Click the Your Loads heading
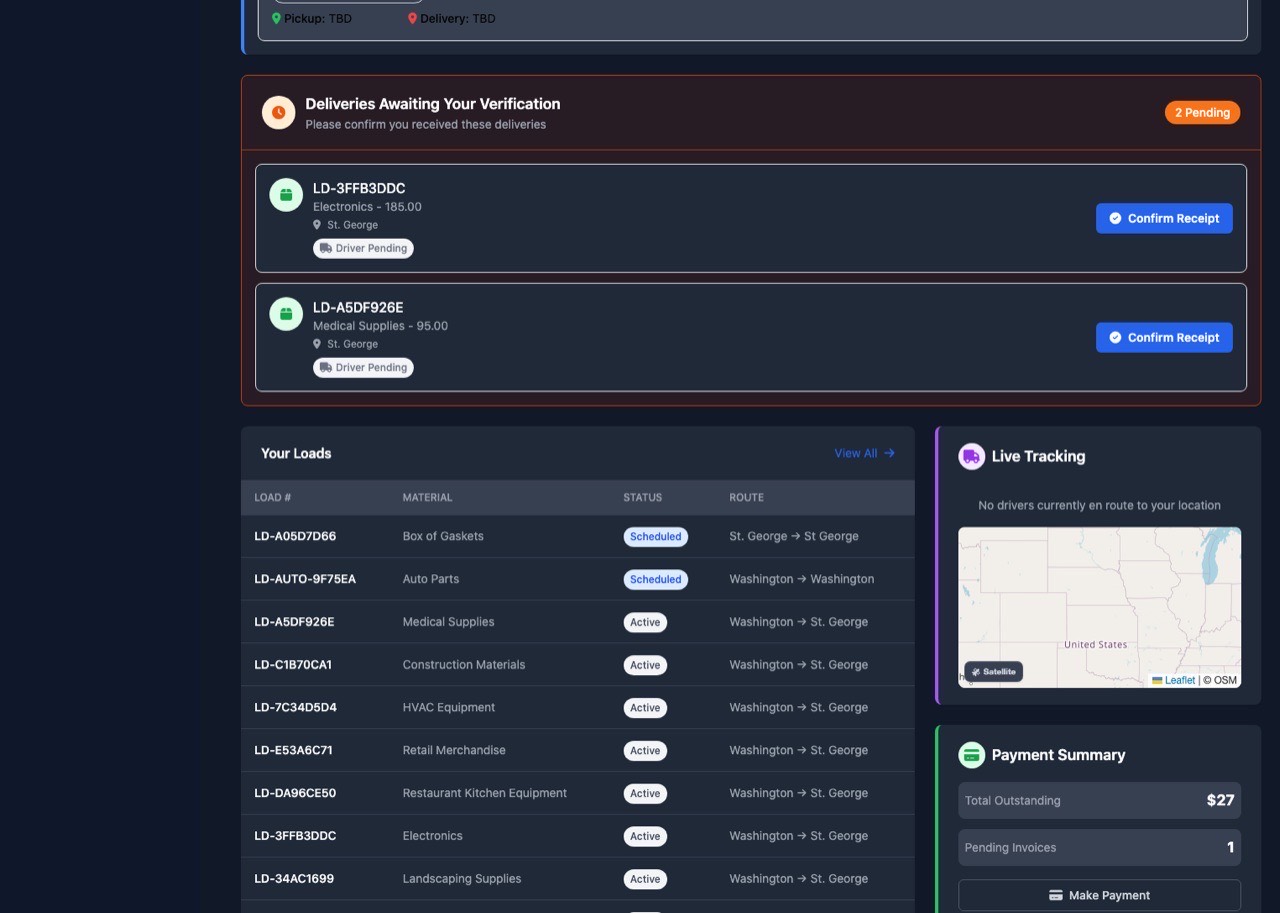This screenshot has height=913, width=1280. click(296, 453)
